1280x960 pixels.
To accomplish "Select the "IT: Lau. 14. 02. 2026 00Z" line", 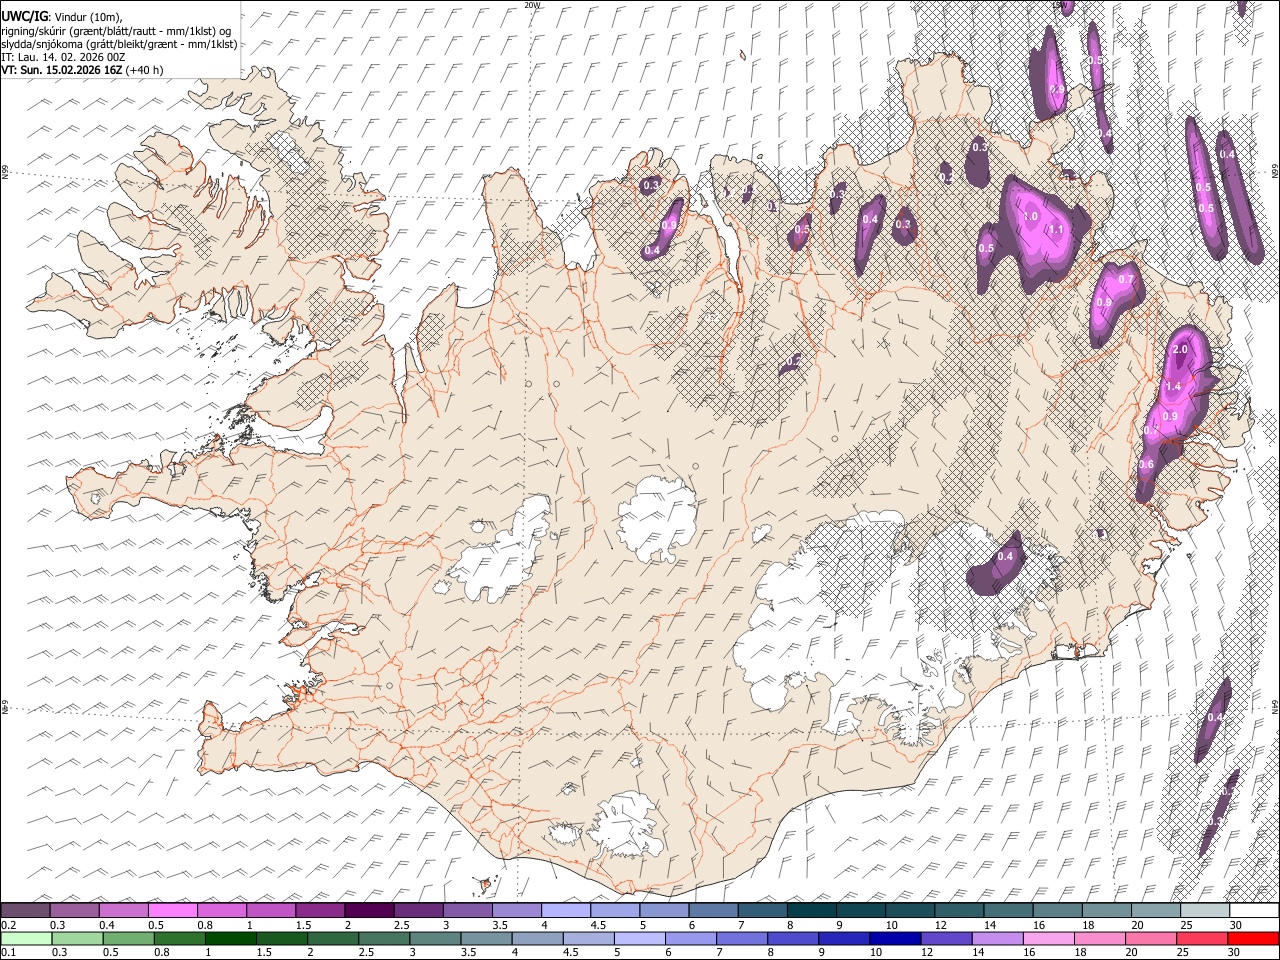I will [x=63, y=57].
